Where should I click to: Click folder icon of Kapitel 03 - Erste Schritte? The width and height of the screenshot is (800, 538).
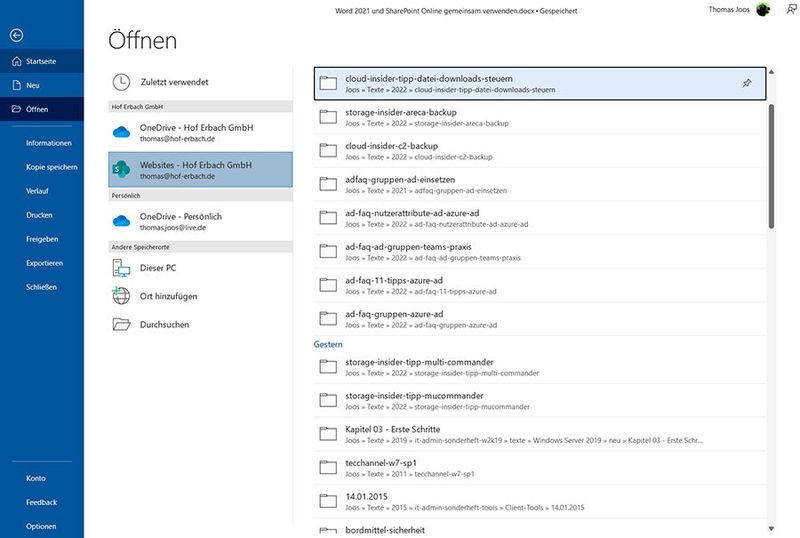click(328, 434)
